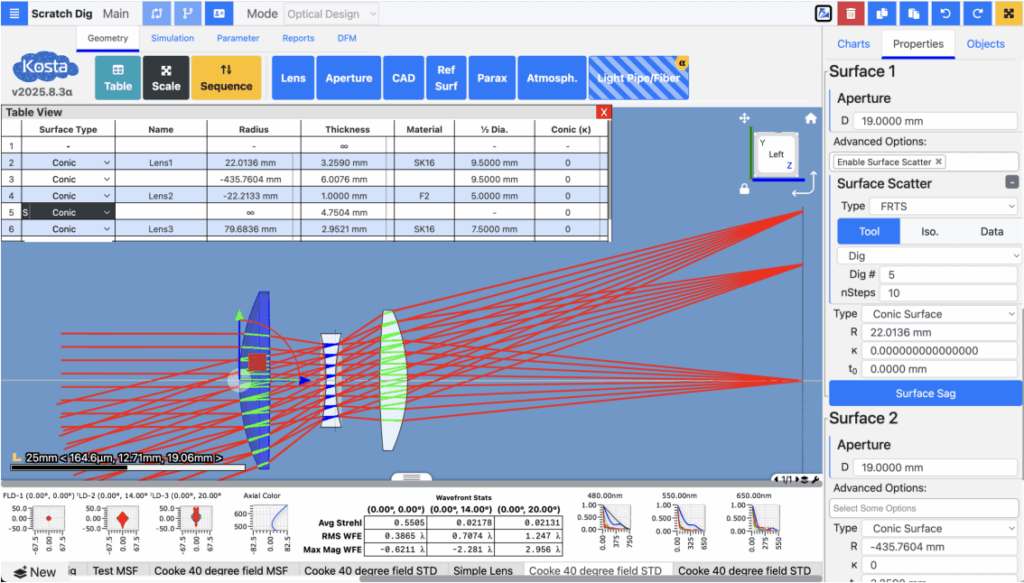Click the branch icon beside Main

click(x=188, y=14)
